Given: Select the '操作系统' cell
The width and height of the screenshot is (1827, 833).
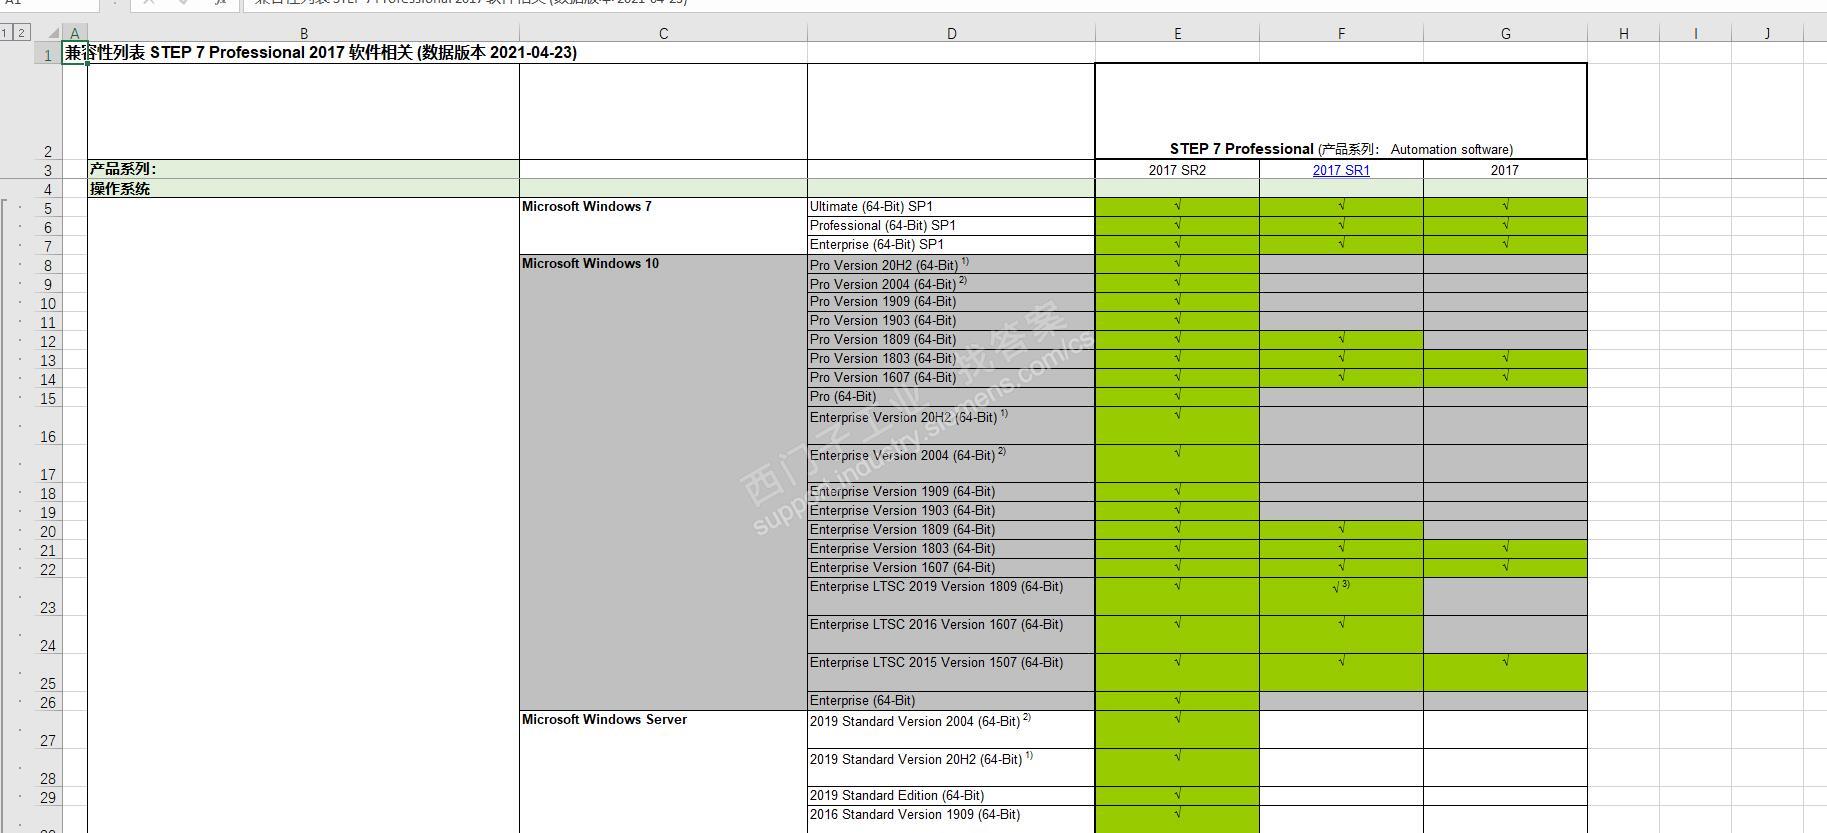Looking at the screenshot, I should tap(304, 189).
